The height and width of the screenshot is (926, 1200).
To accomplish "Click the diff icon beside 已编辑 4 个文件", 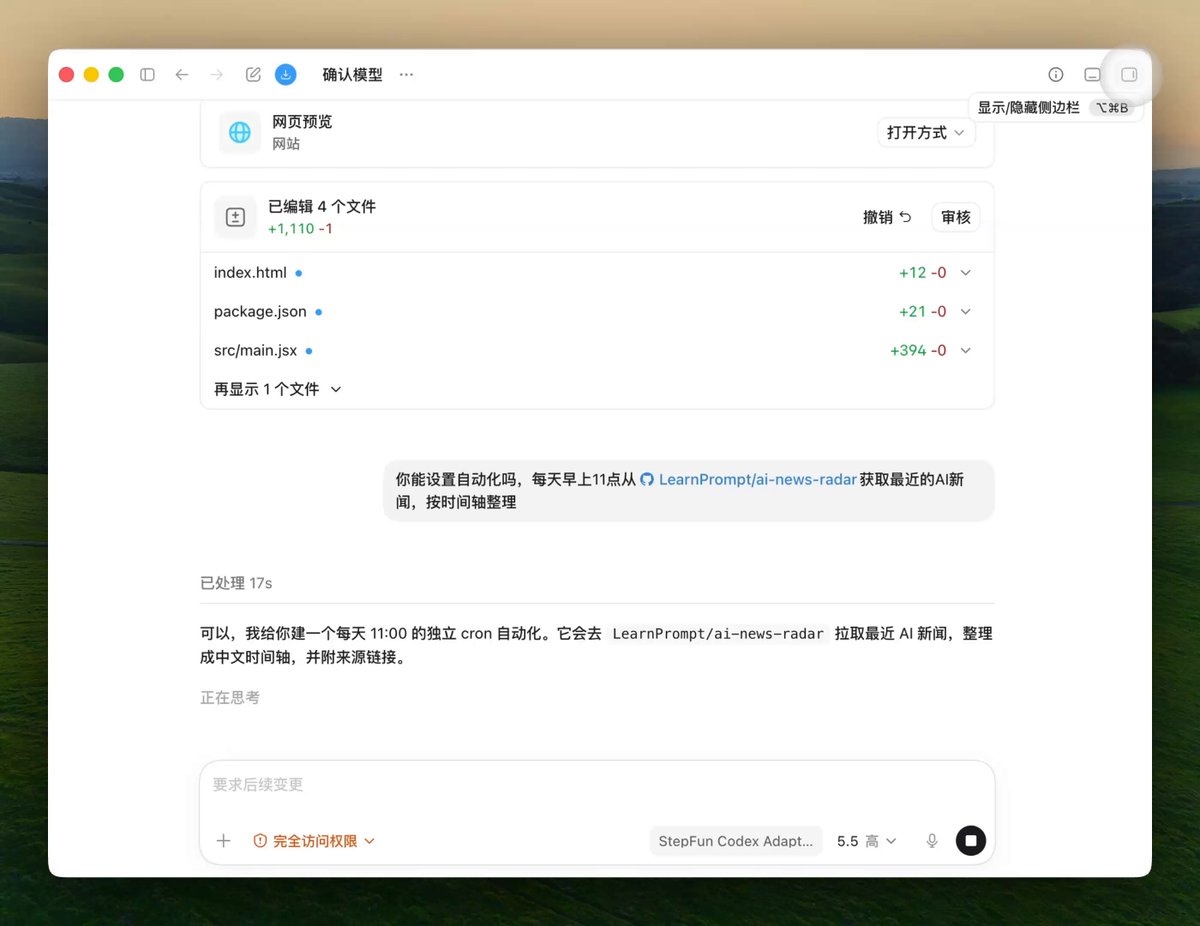I will [235, 217].
